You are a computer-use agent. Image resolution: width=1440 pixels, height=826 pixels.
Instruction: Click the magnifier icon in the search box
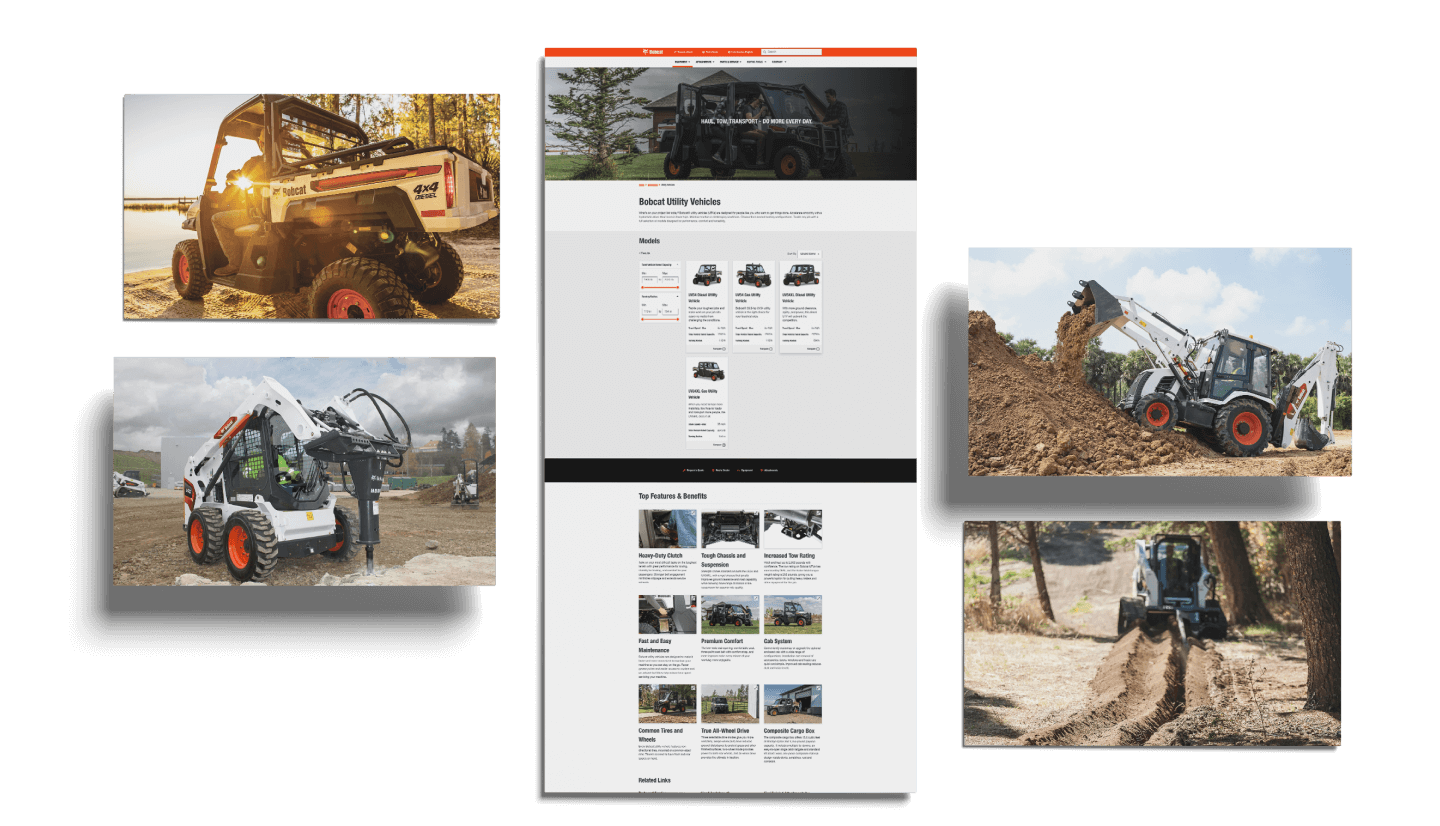click(764, 52)
